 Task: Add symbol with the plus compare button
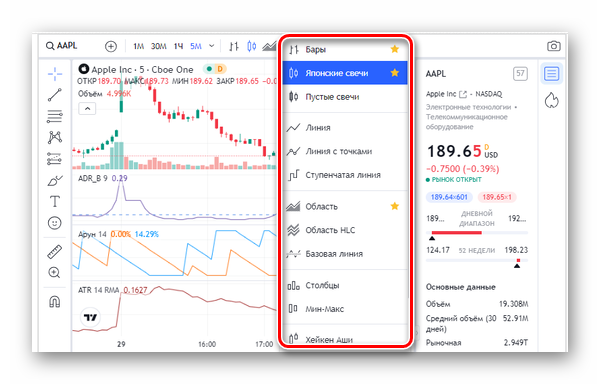click(111, 46)
